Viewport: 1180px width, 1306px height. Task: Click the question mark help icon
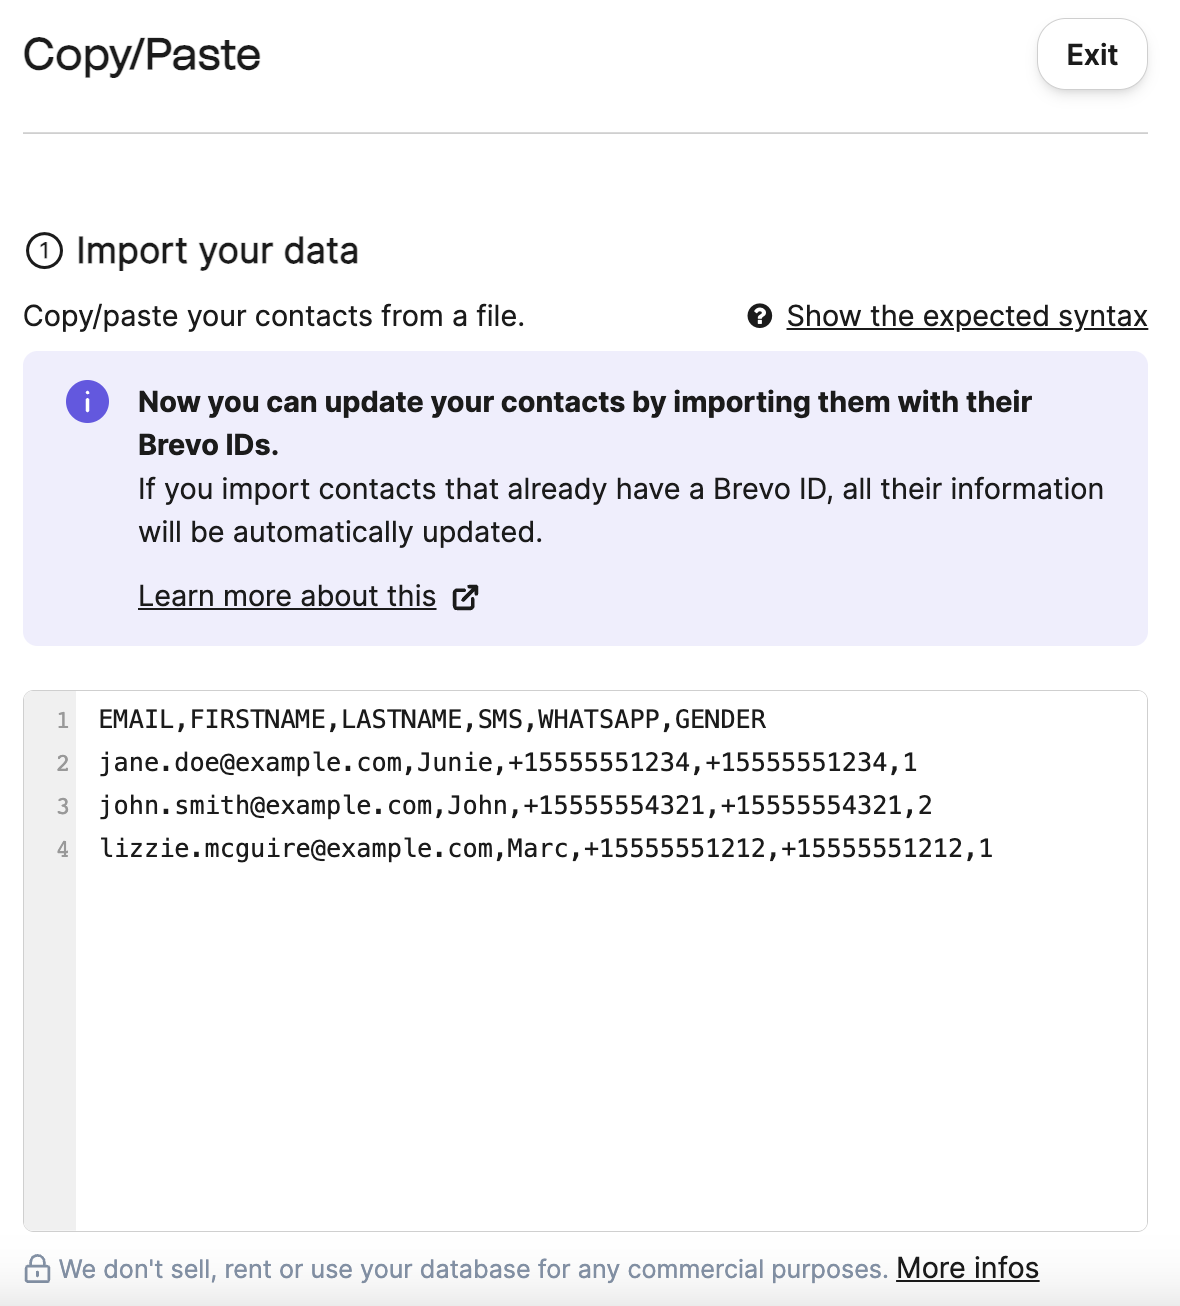(x=760, y=317)
